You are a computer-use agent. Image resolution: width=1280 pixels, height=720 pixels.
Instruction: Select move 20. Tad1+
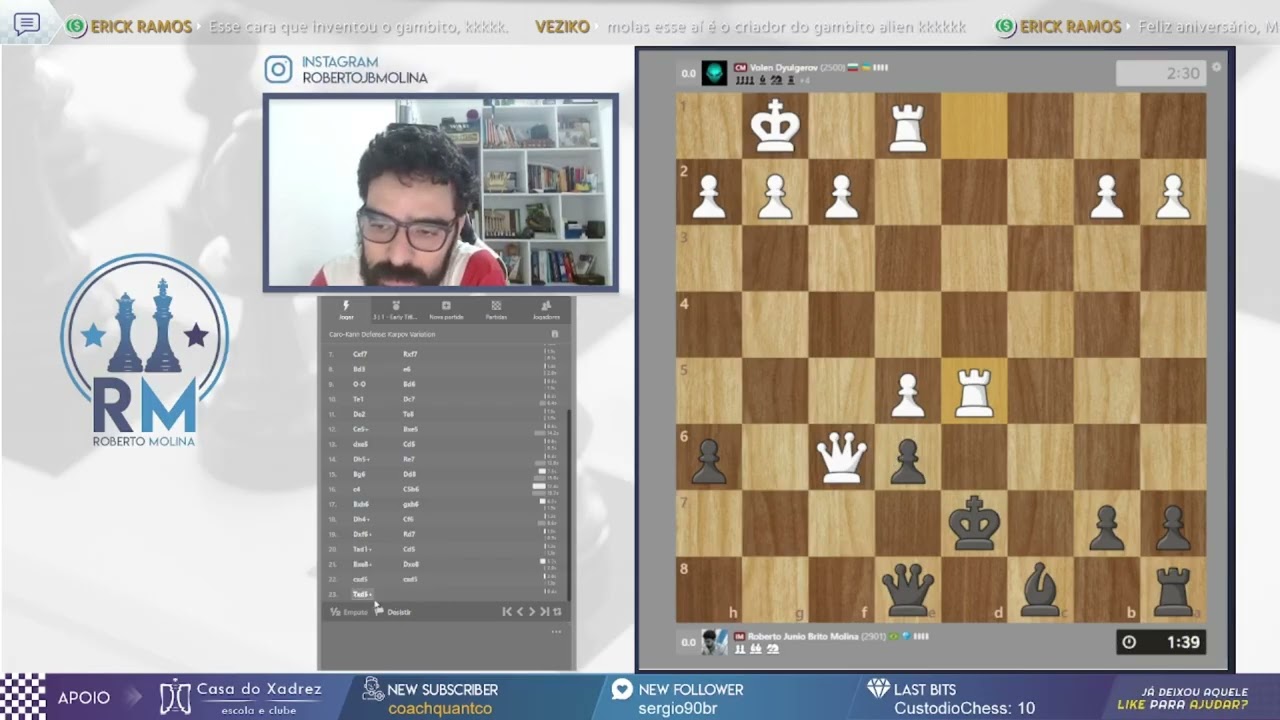pyautogui.click(x=362, y=549)
